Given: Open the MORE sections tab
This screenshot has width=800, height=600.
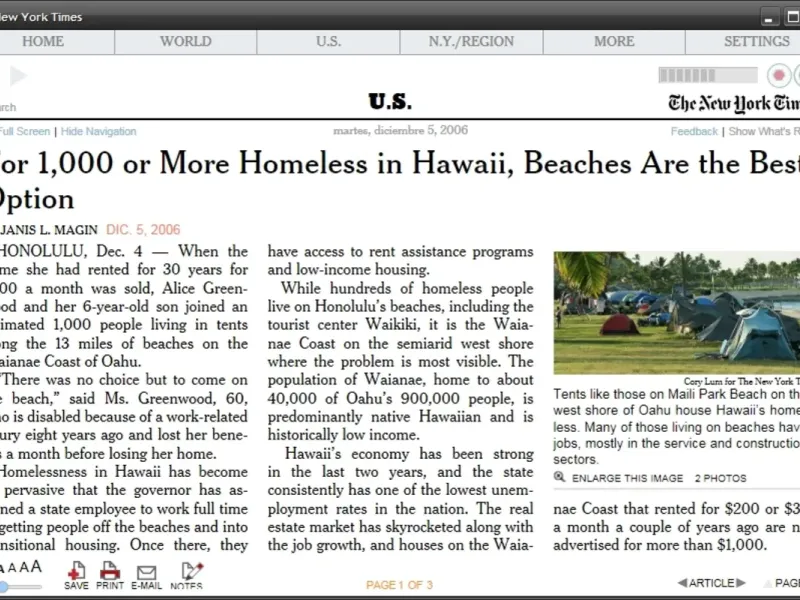Looking at the screenshot, I should [x=614, y=41].
